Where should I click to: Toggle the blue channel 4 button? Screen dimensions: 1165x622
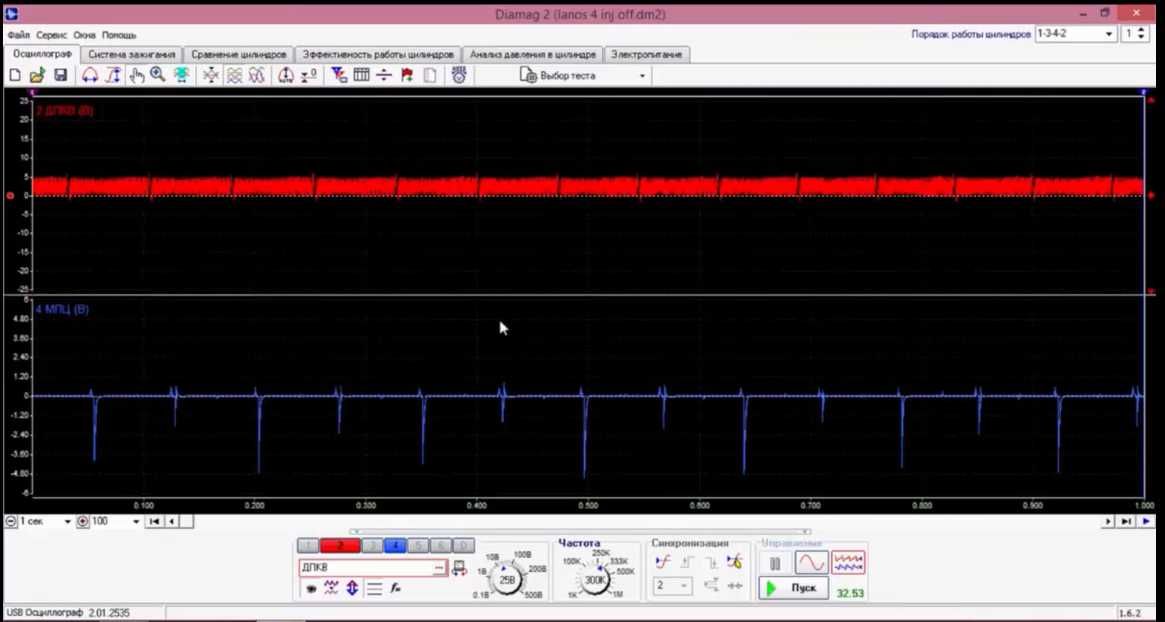click(395, 545)
